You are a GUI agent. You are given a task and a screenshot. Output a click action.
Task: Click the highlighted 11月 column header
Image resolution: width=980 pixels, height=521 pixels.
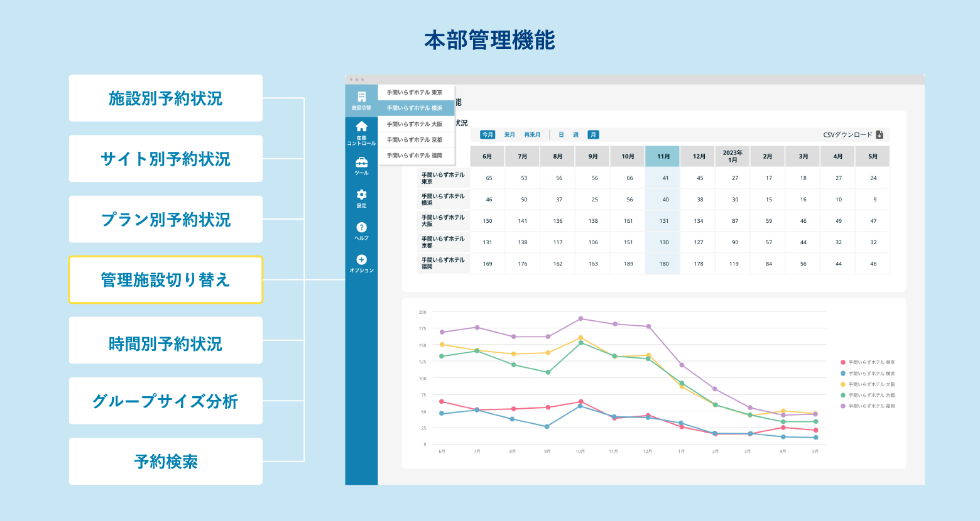click(662, 157)
